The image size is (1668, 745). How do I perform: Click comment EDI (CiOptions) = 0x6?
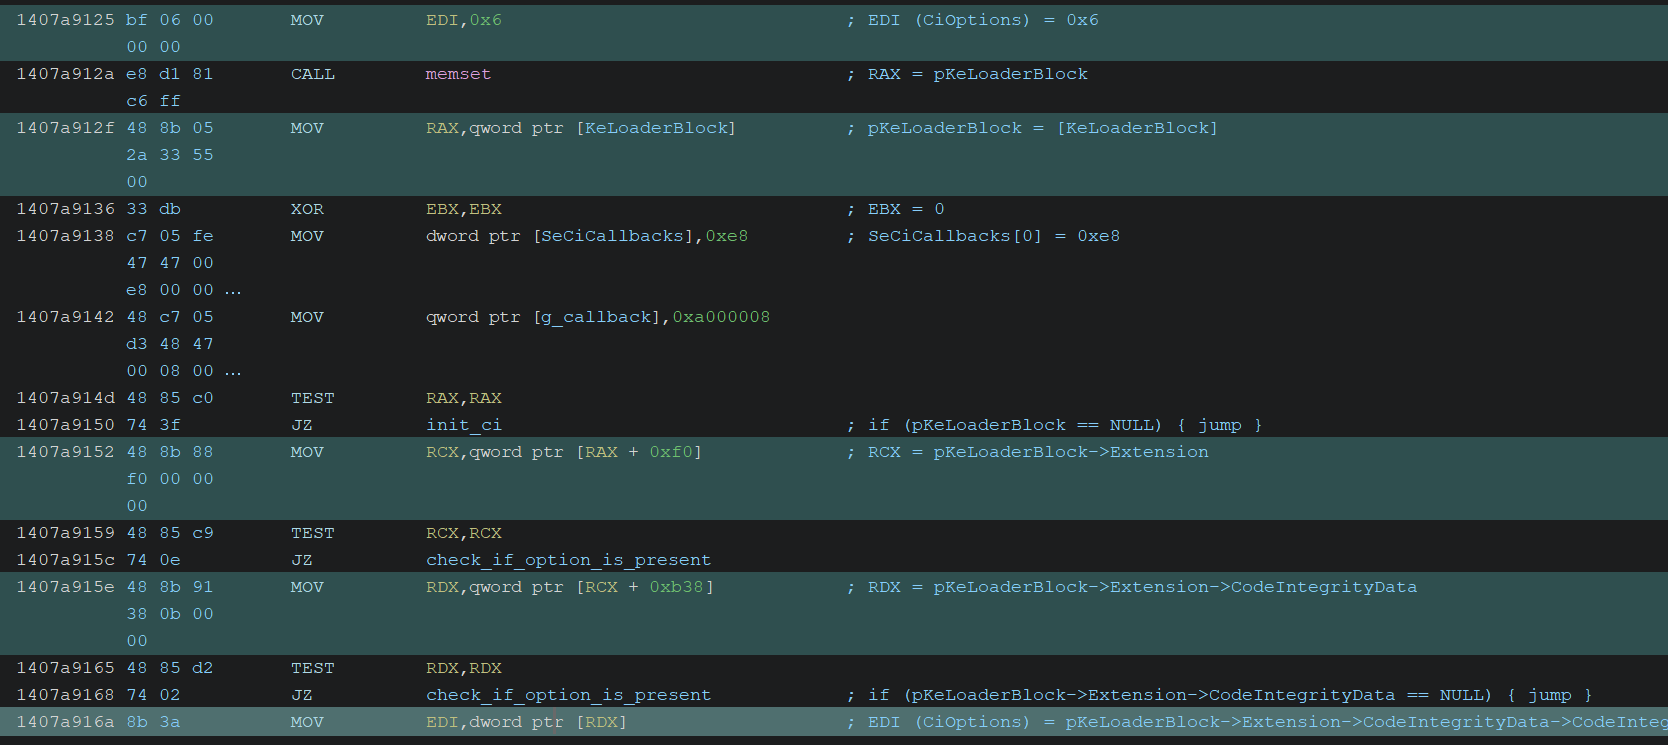[983, 20]
